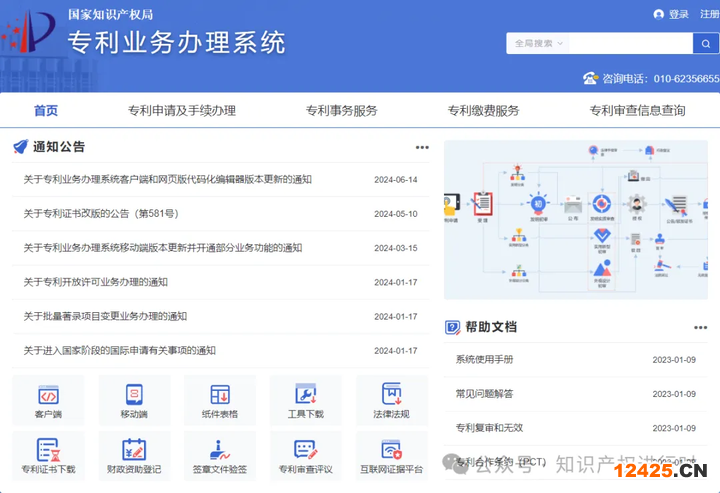The width and height of the screenshot is (720, 493).
Task: Click the 工具下载 tools download icon
Action: (306, 400)
